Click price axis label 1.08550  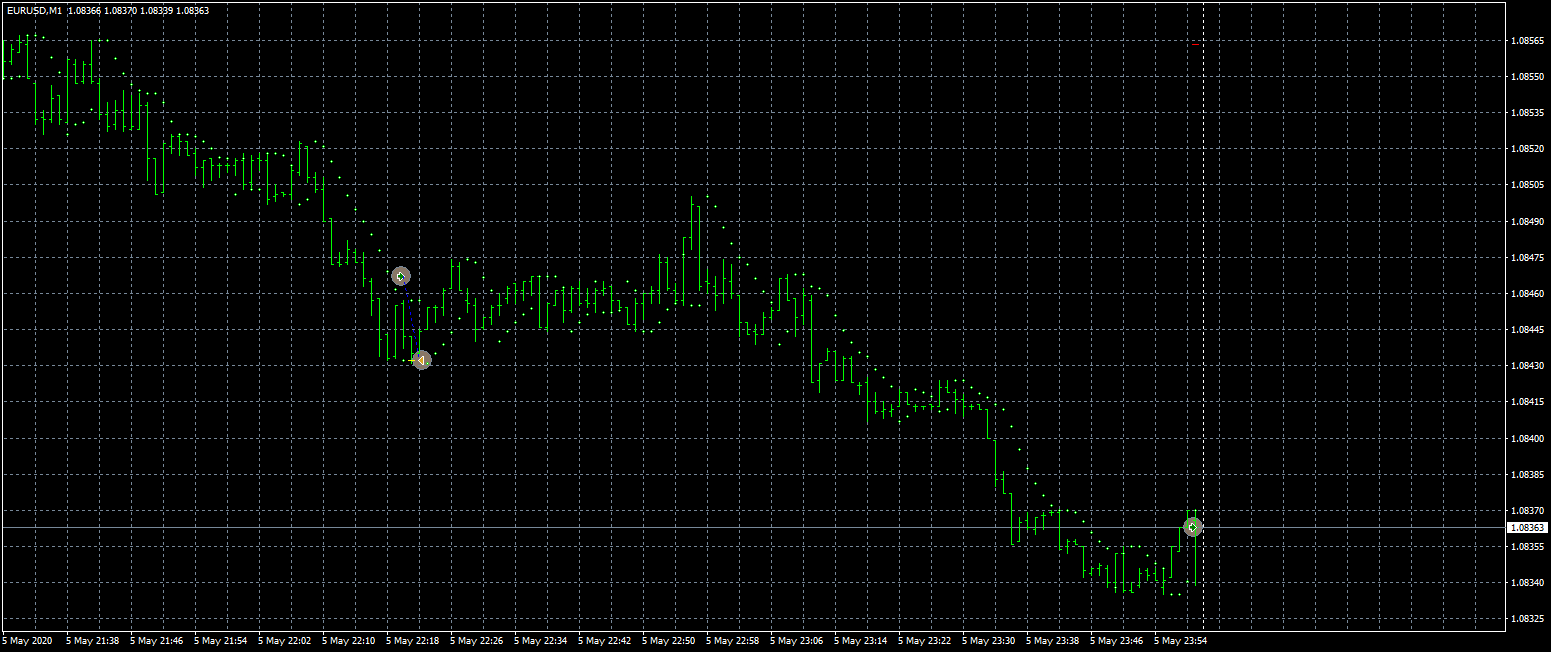[1527, 77]
